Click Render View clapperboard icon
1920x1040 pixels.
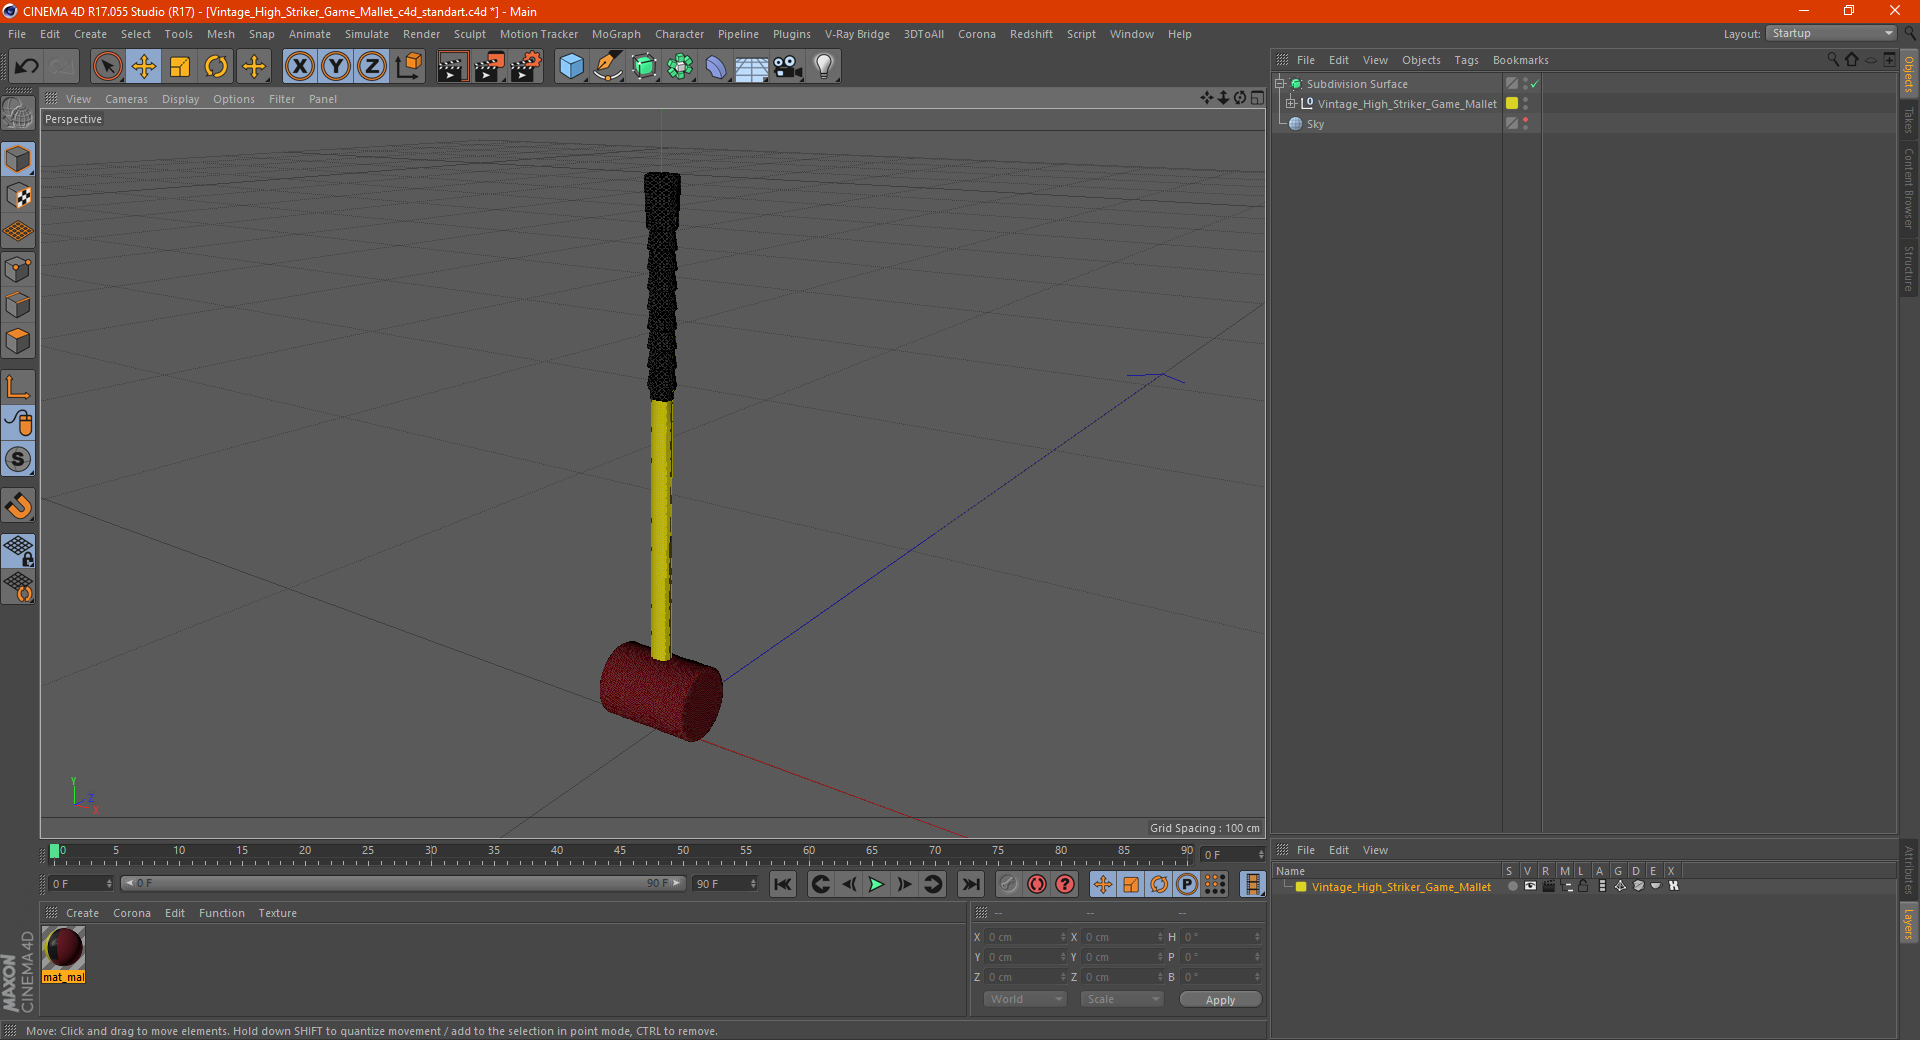tap(452, 67)
